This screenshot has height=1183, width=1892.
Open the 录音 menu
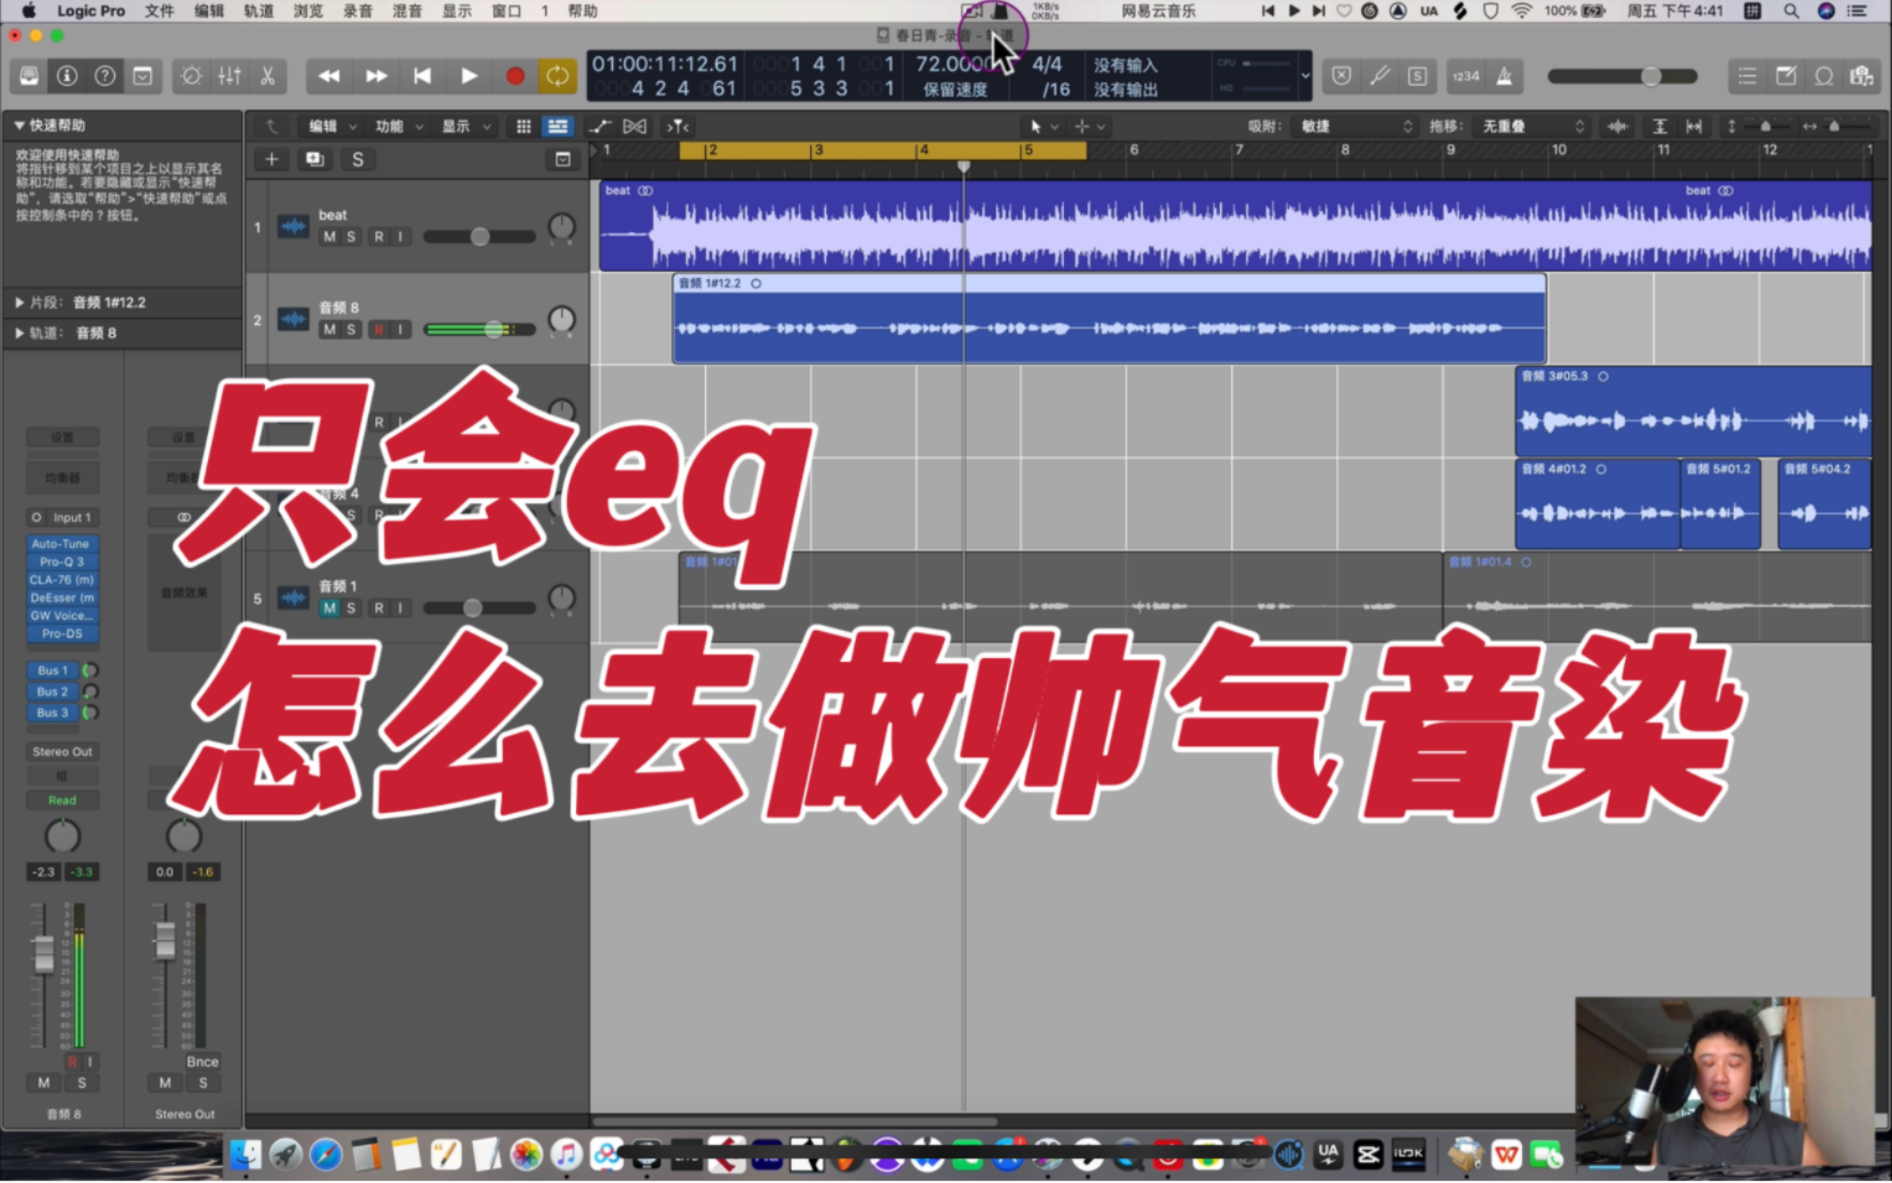[357, 11]
